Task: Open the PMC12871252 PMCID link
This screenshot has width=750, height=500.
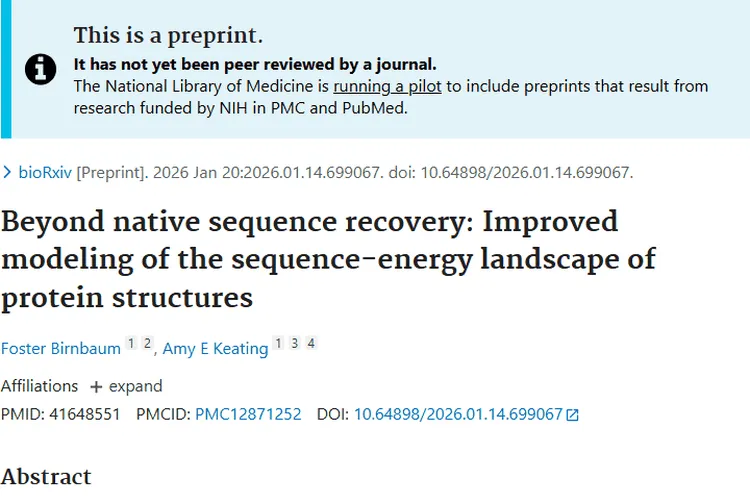Action: (248, 414)
